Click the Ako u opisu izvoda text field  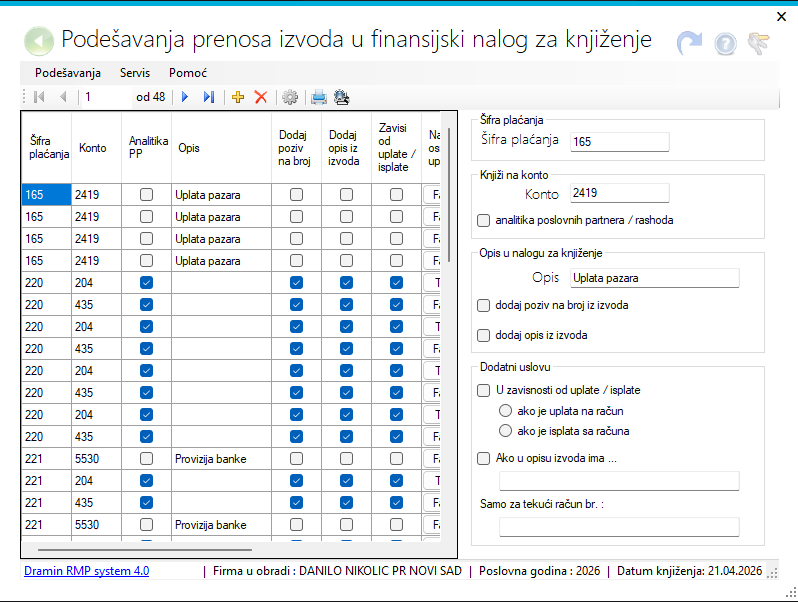(619, 481)
